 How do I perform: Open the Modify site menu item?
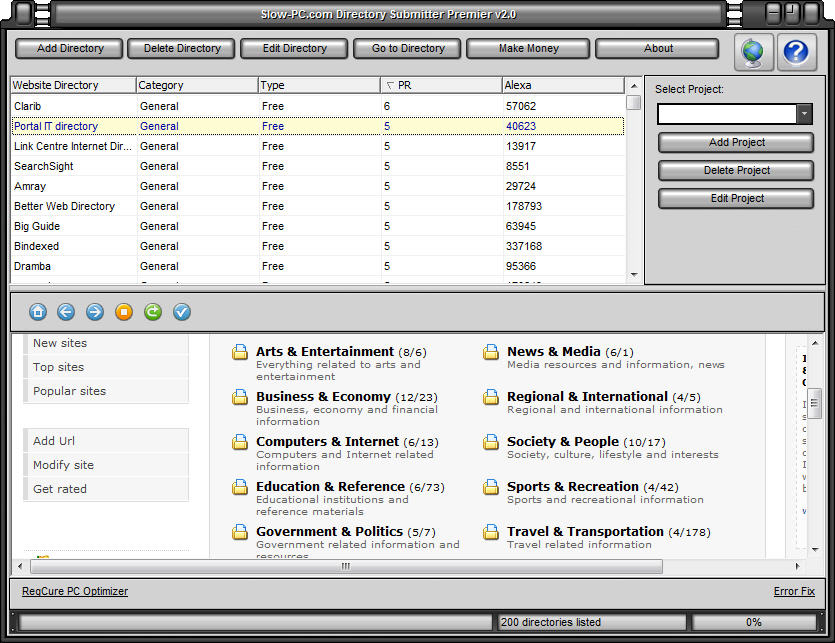[x=106, y=465]
